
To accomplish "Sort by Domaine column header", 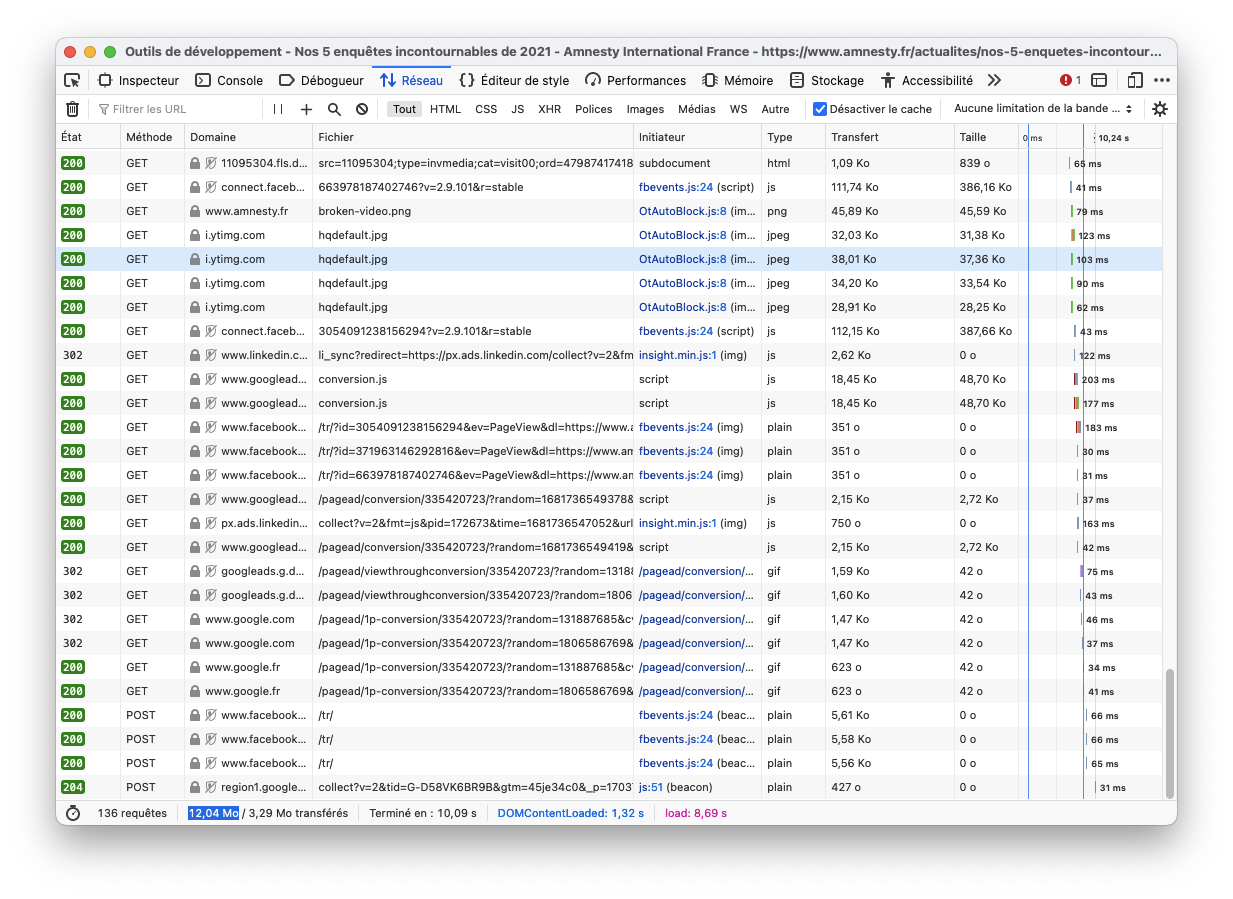I will tap(248, 137).
